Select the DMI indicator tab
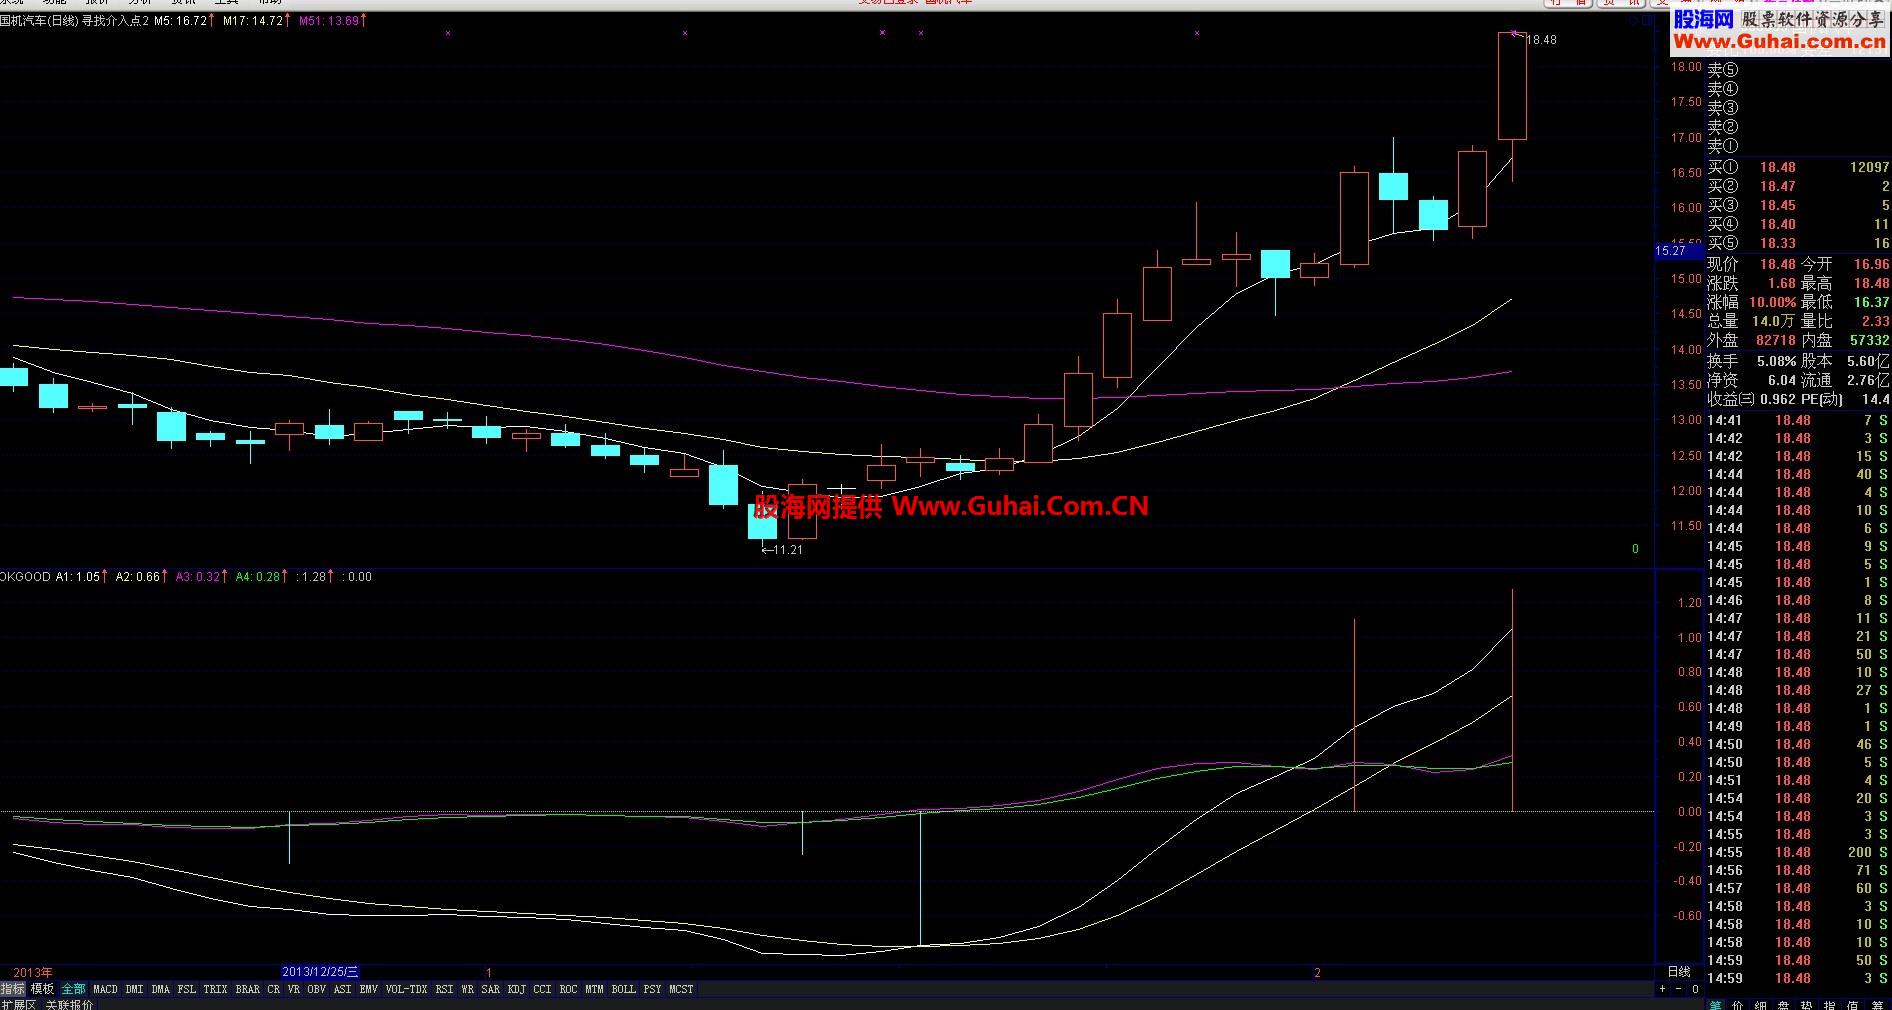The width and height of the screenshot is (1892, 1010). click(134, 989)
